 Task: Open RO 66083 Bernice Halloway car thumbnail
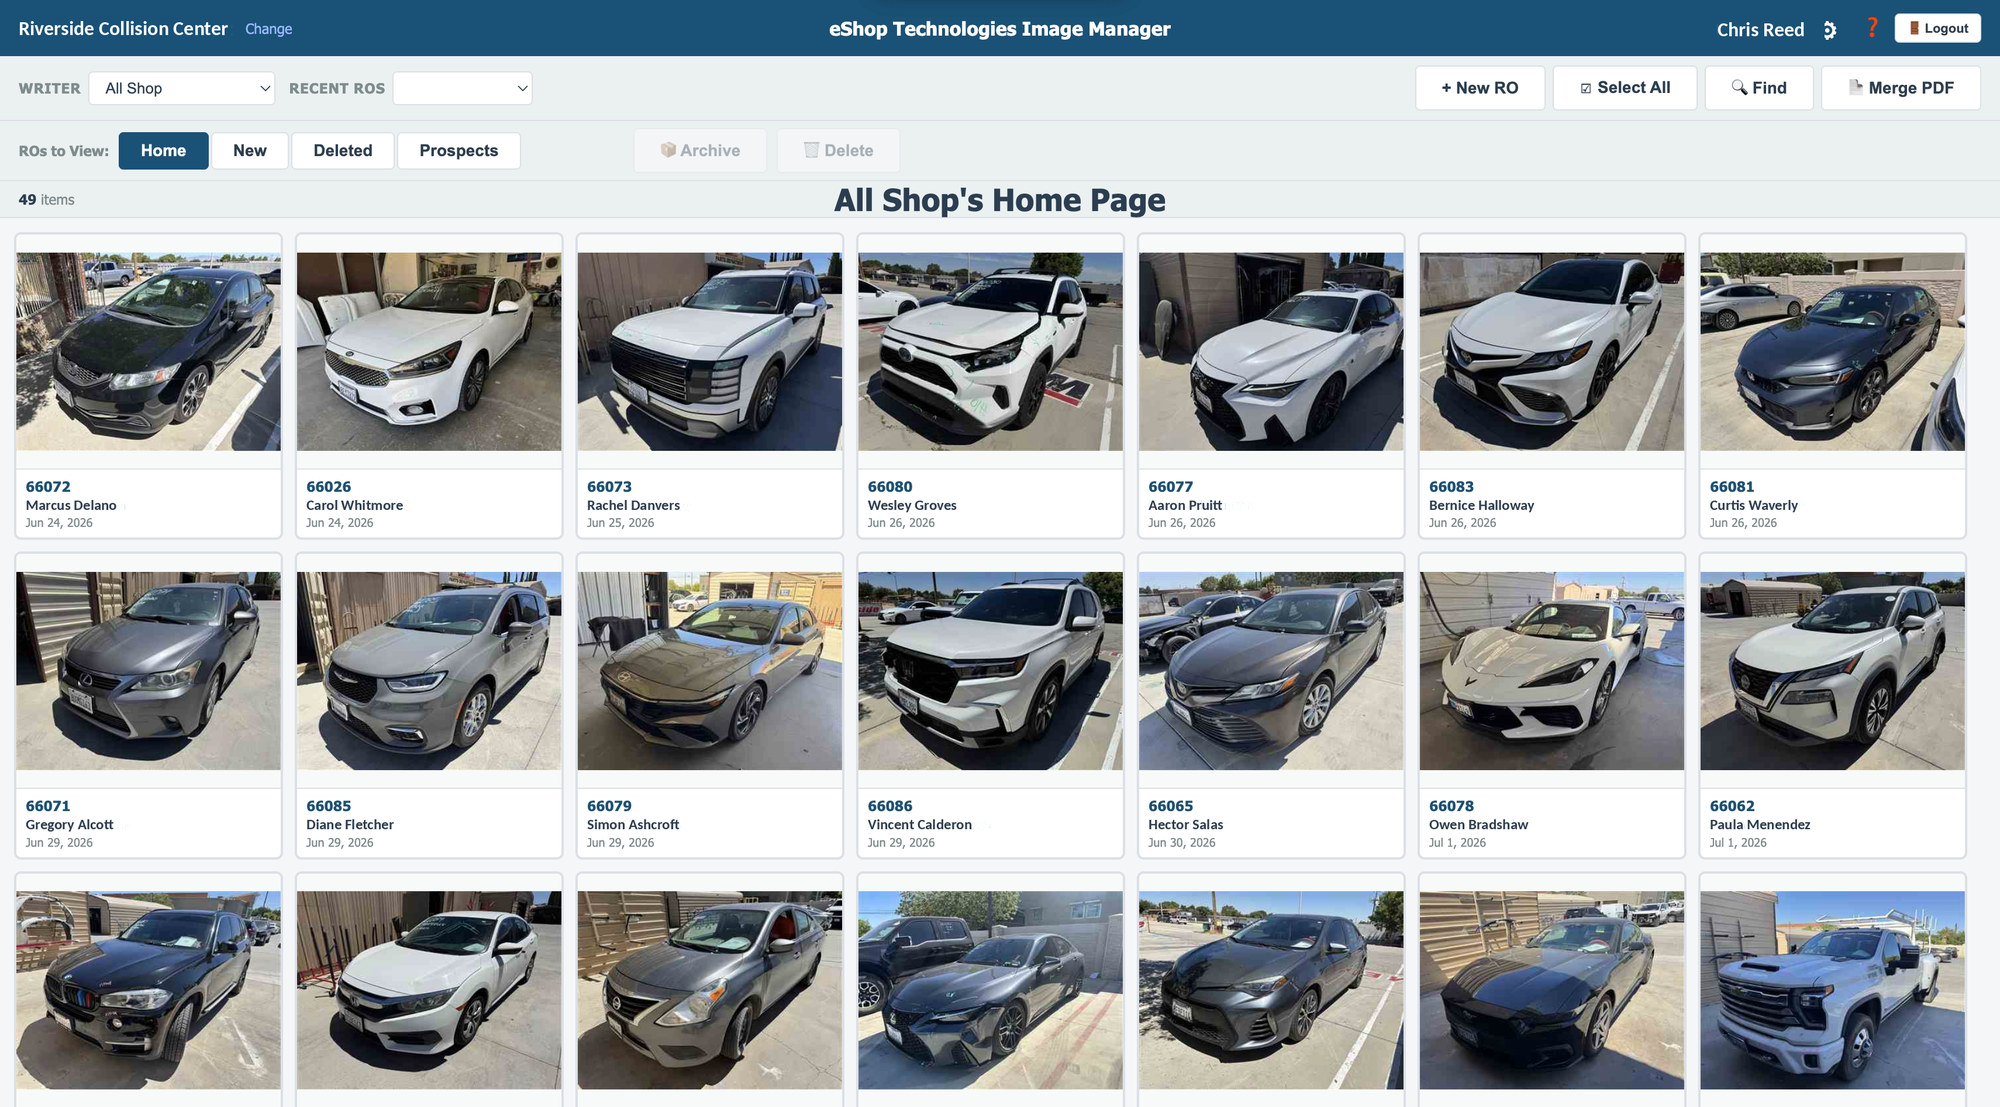[1552, 351]
